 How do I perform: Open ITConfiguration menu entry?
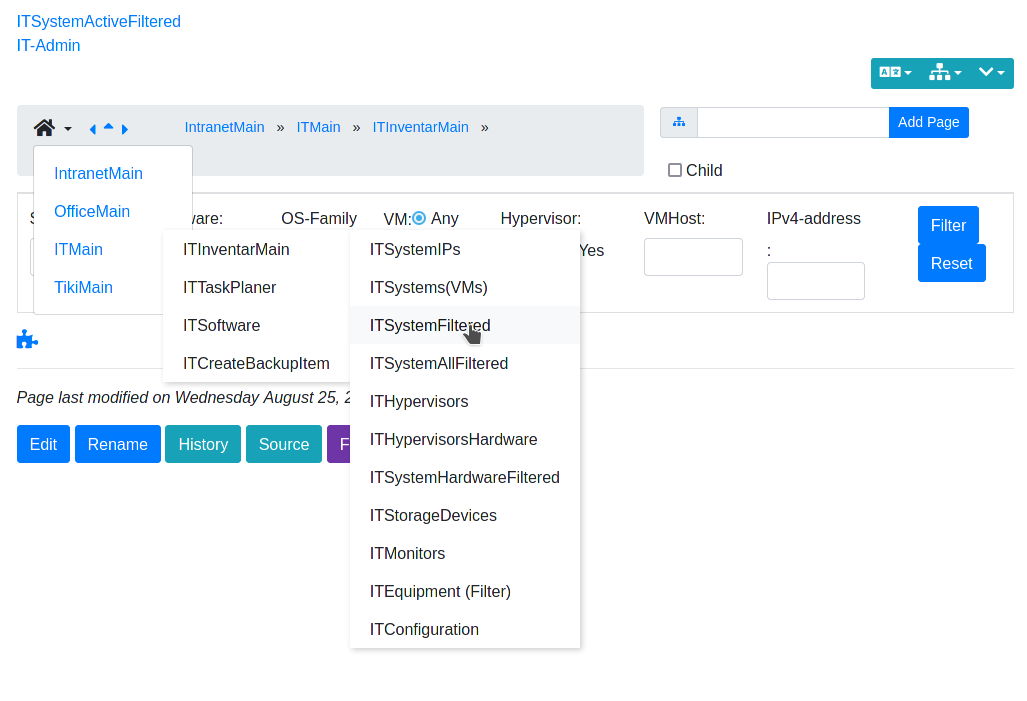click(x=465, y=630)
